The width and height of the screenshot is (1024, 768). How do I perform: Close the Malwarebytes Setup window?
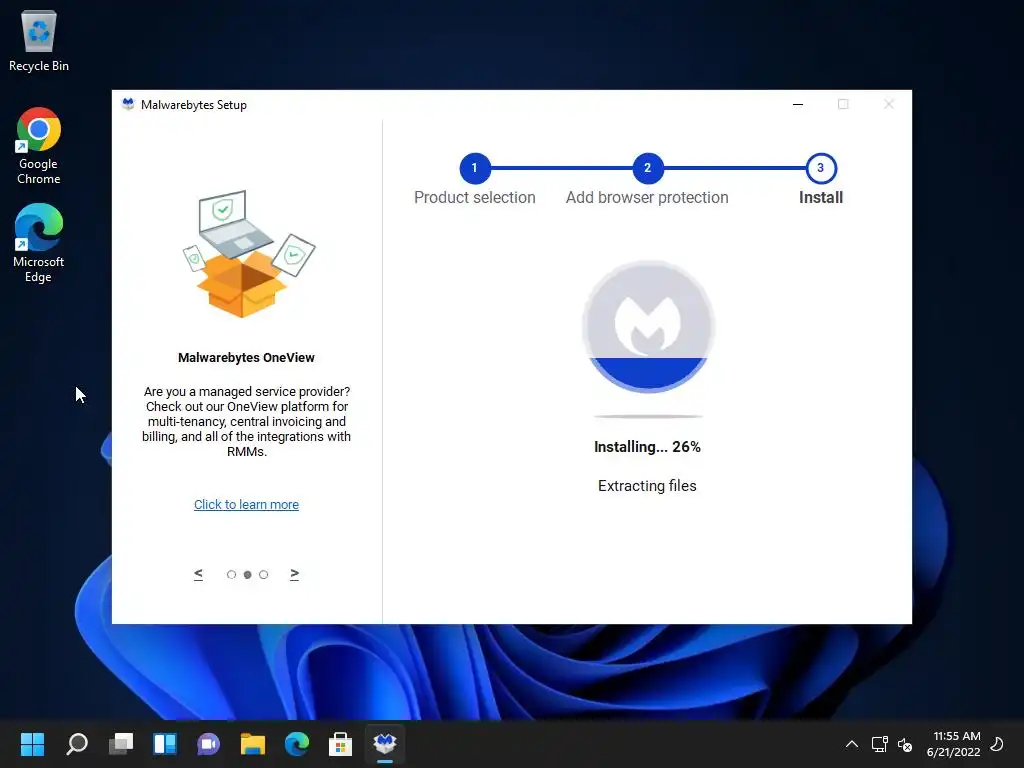[889, 104]
